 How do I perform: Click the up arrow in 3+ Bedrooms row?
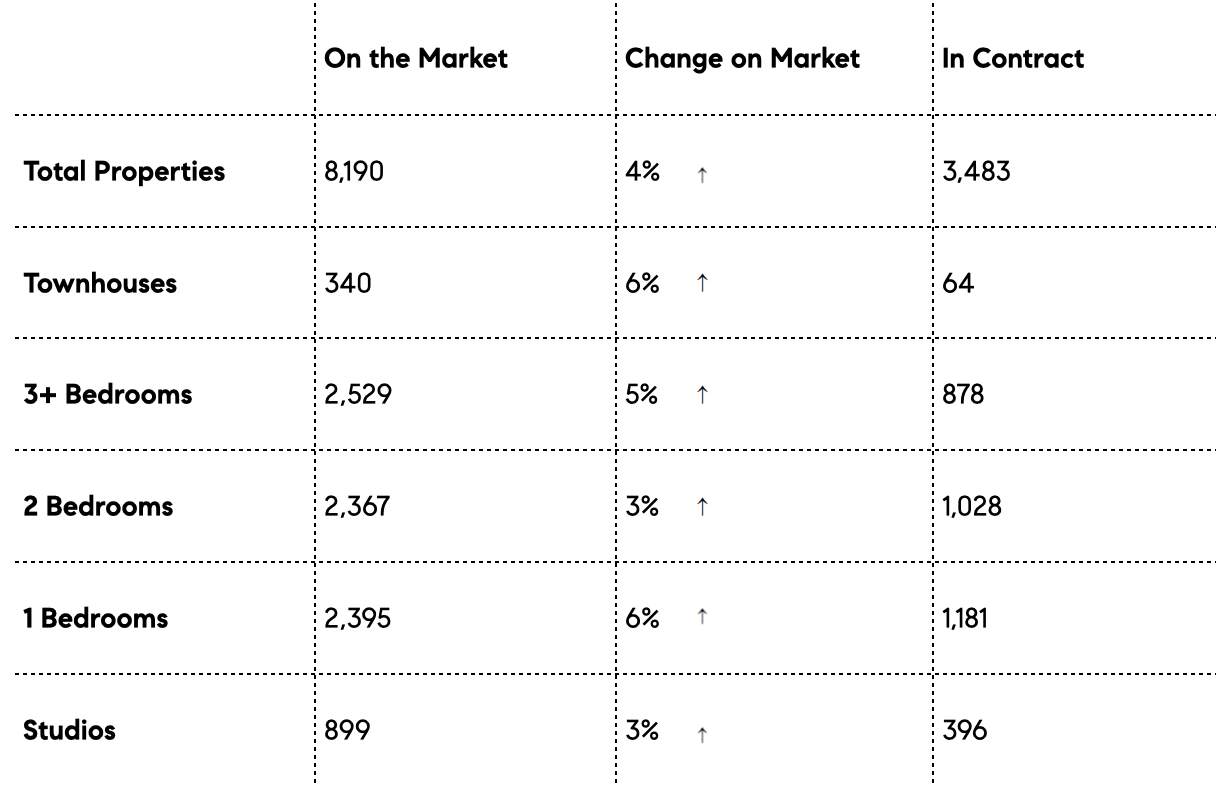[x=702, y=397]
